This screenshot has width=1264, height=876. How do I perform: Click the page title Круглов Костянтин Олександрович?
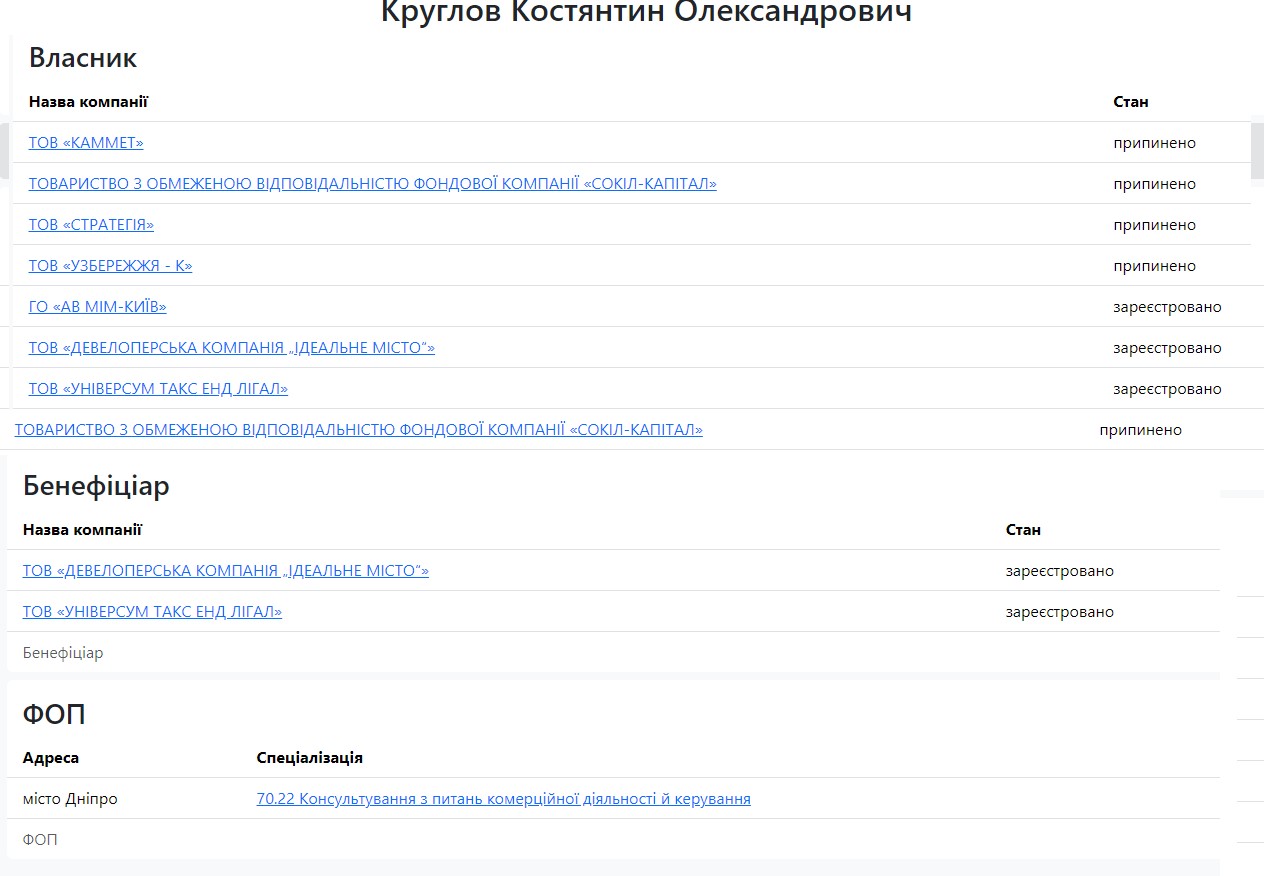point(646,13)
